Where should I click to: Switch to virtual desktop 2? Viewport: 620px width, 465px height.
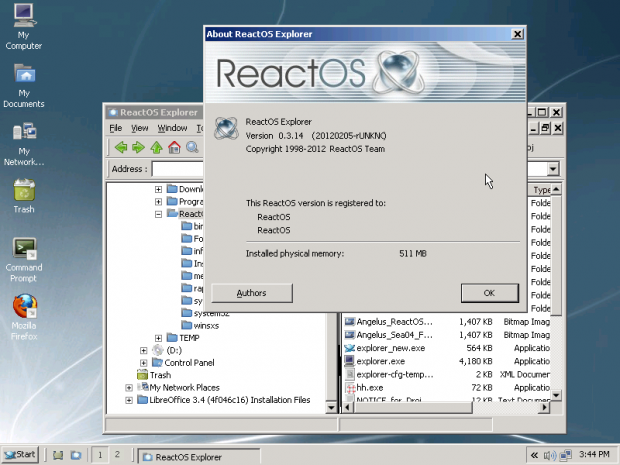tap(117, 455)
